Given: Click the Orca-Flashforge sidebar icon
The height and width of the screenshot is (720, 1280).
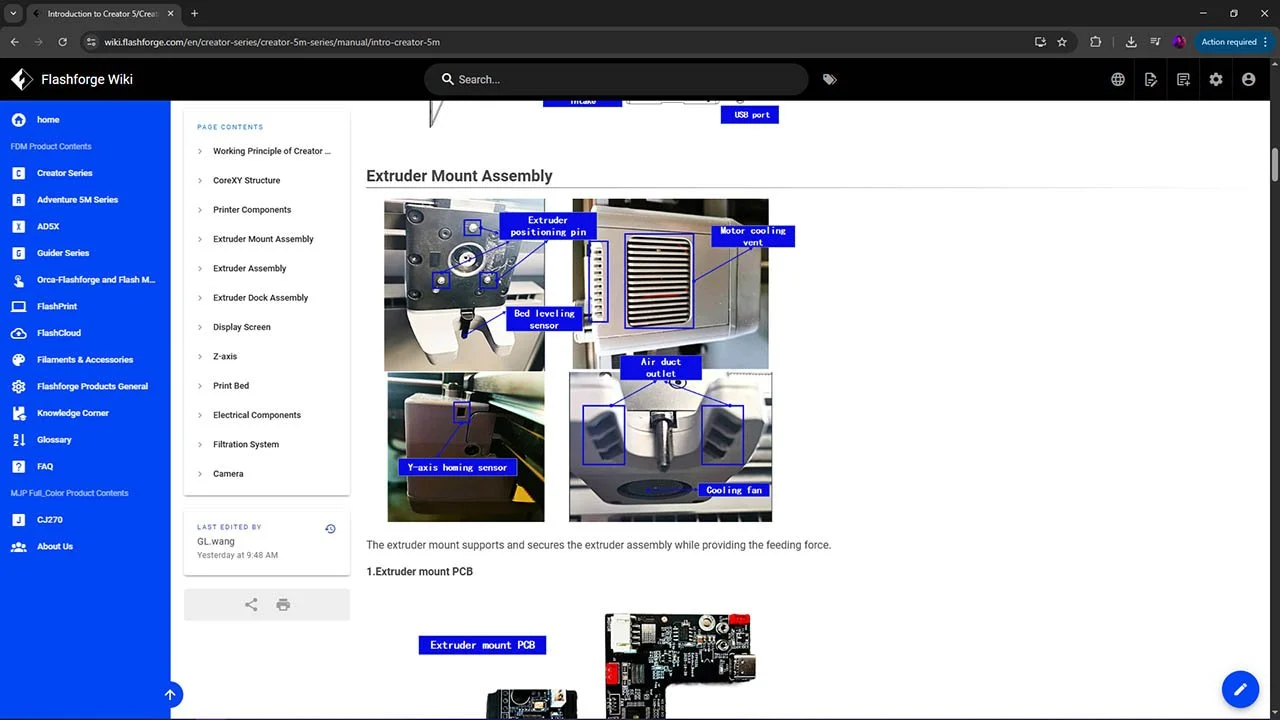Looking at the screenshot, I should 18,280.
